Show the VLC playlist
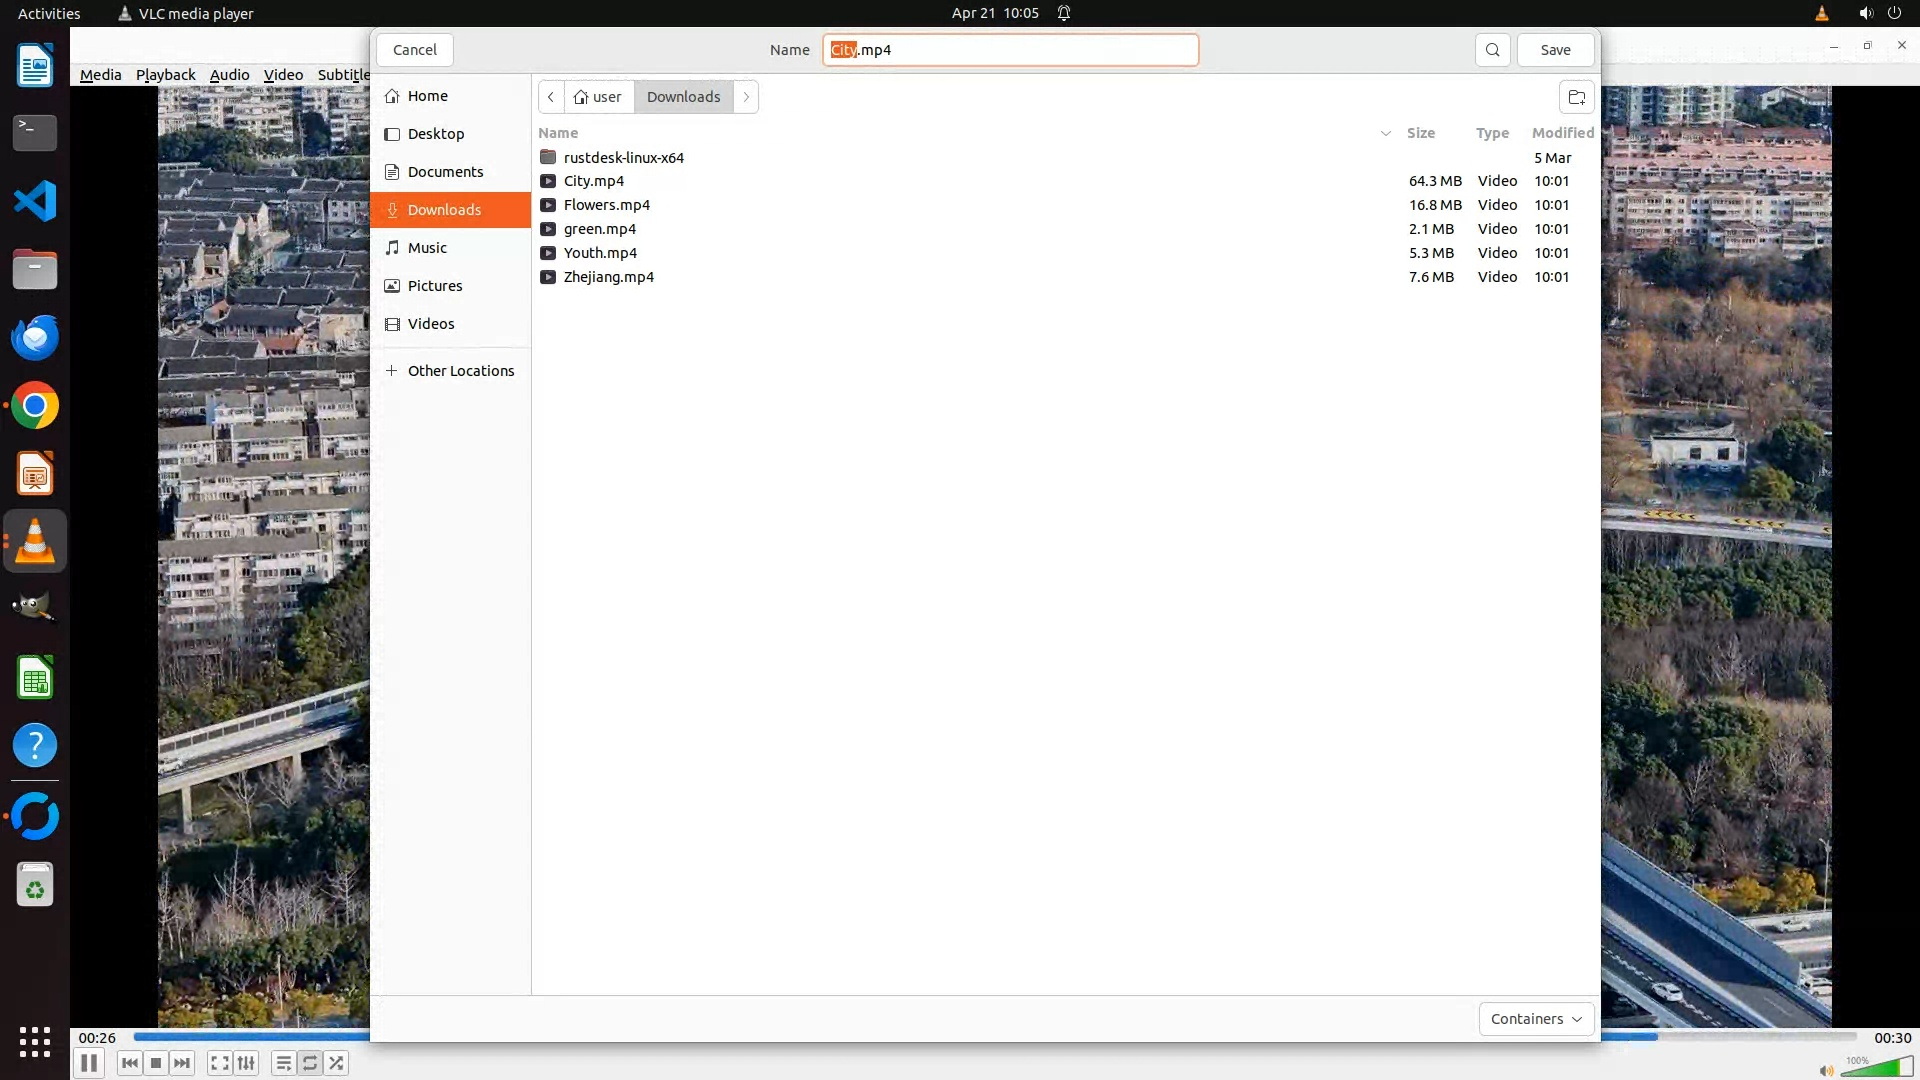The image size is (1920, 1080). pyautogui.click(x=284, y=1063)
